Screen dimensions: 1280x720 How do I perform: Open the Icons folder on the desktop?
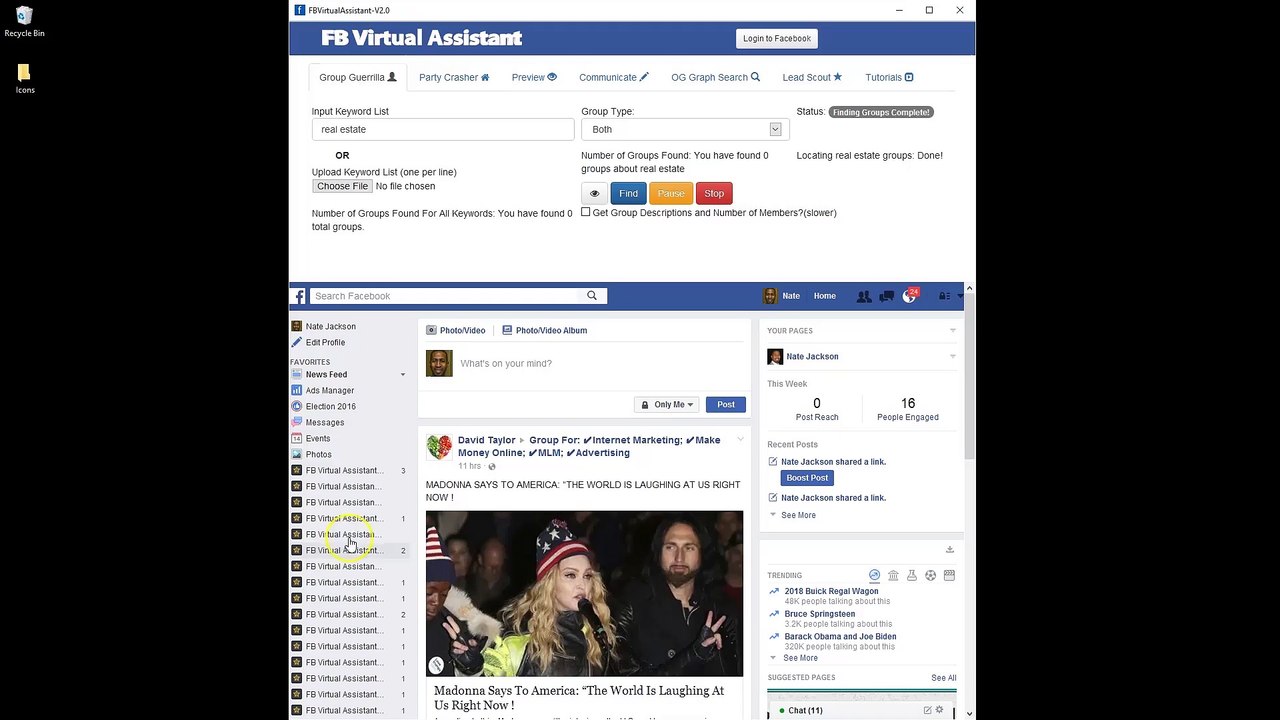click(x=24, y=78)
